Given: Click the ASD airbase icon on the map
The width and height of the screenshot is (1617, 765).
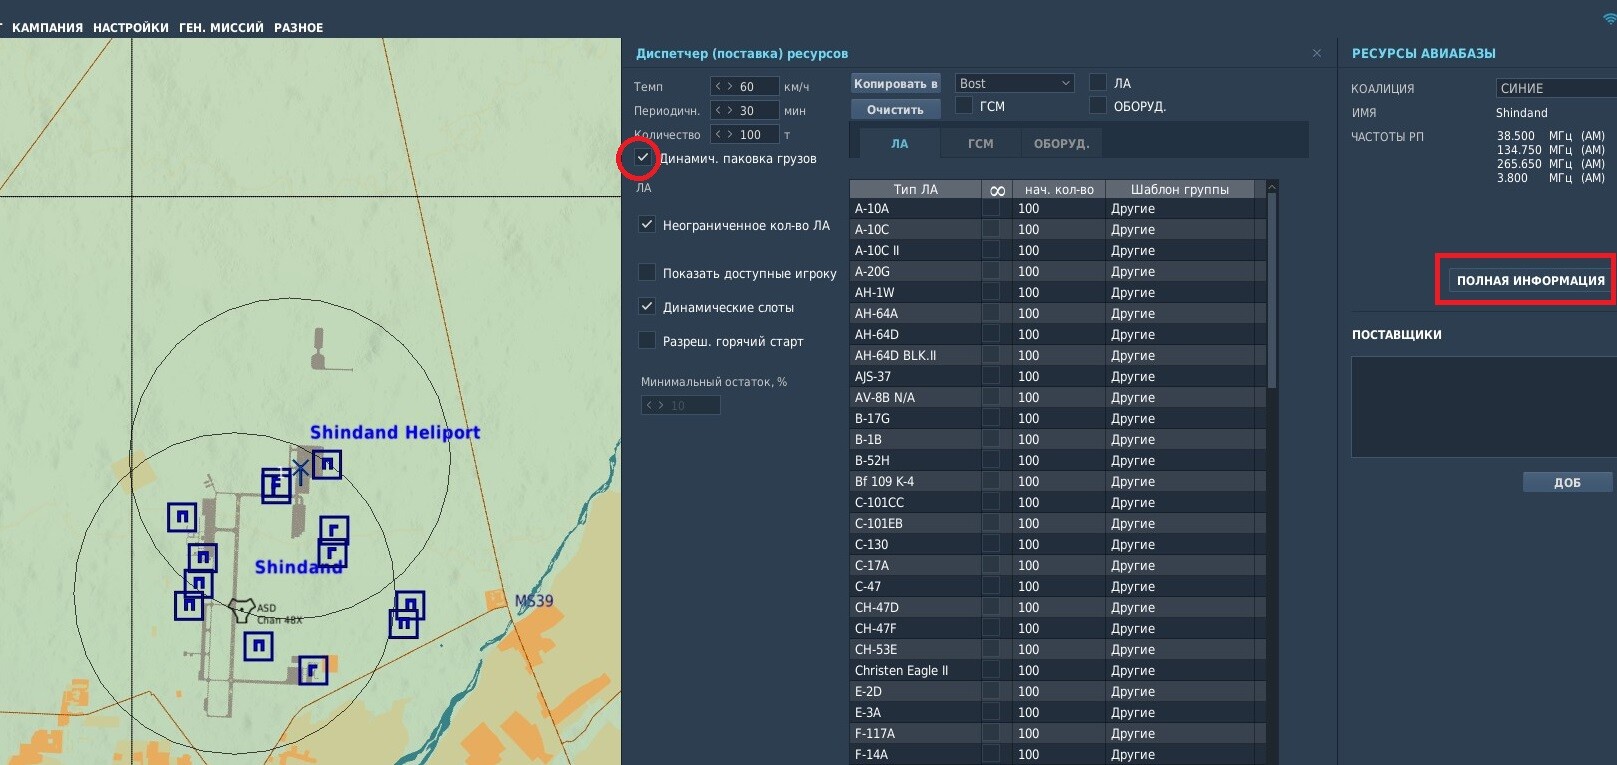Looking at the screenshot, I should tap(241, 609).
